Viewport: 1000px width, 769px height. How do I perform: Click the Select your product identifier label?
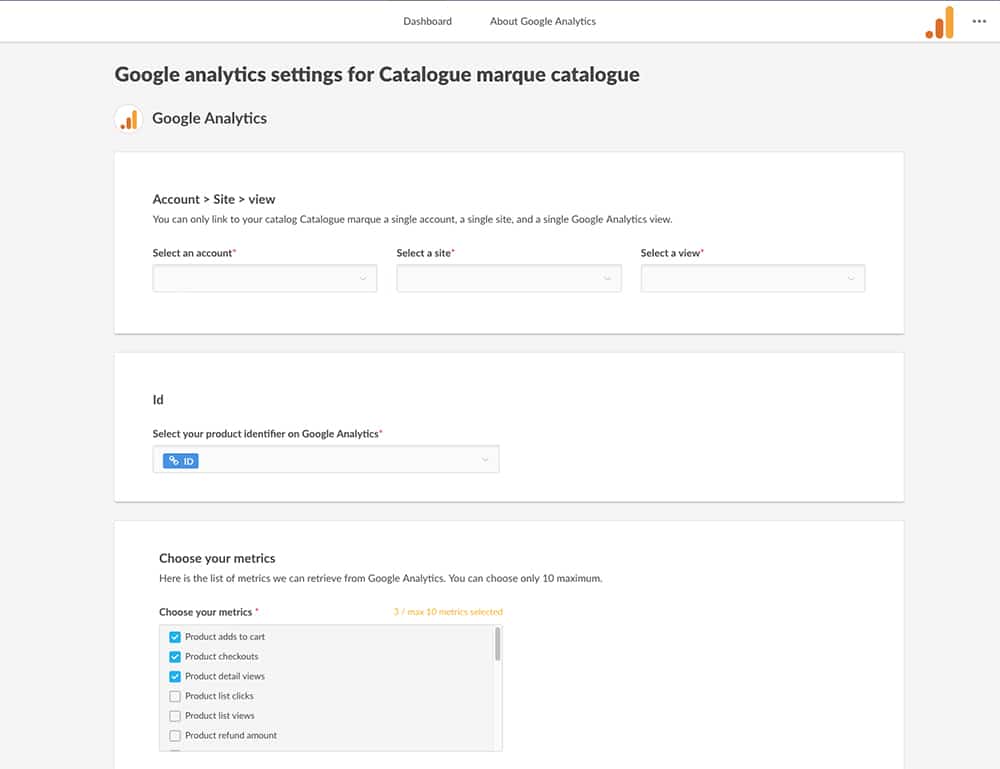[265, 434]
